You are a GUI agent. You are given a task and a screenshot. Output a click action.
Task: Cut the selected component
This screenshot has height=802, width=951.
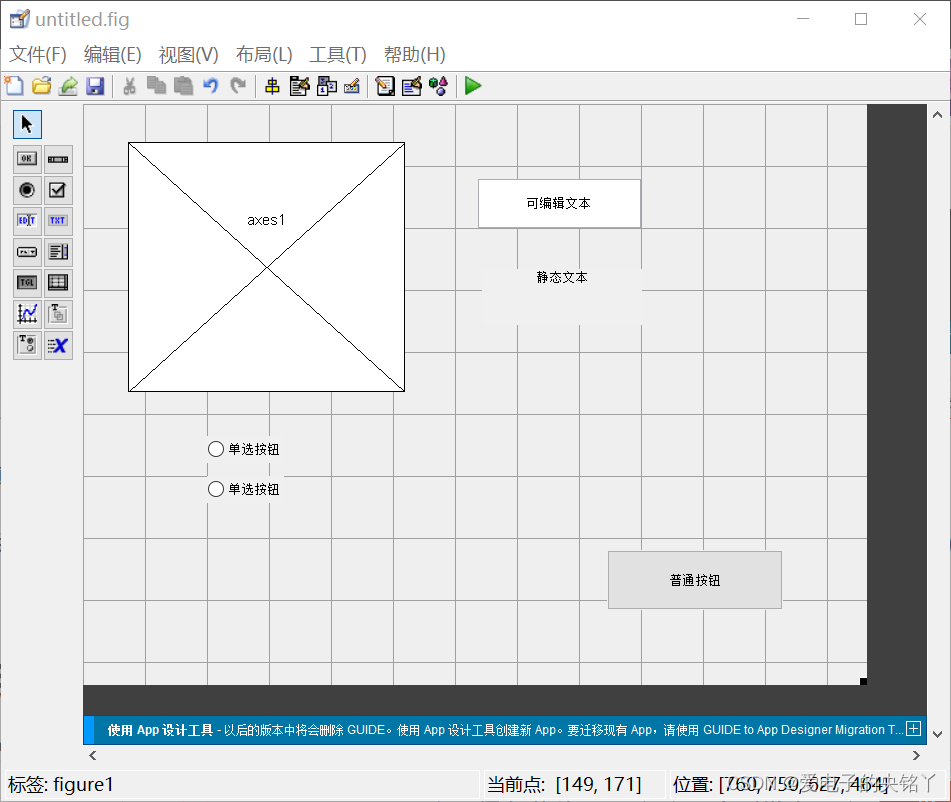129,86
